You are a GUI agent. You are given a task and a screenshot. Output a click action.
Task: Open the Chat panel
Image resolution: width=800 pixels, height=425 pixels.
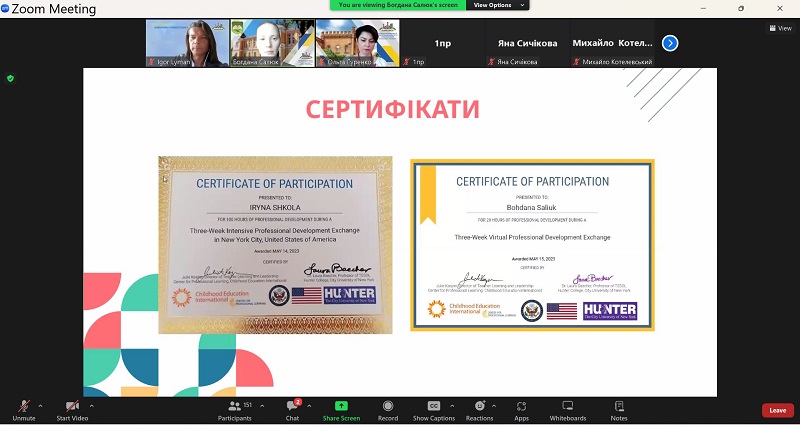point(292,407)
